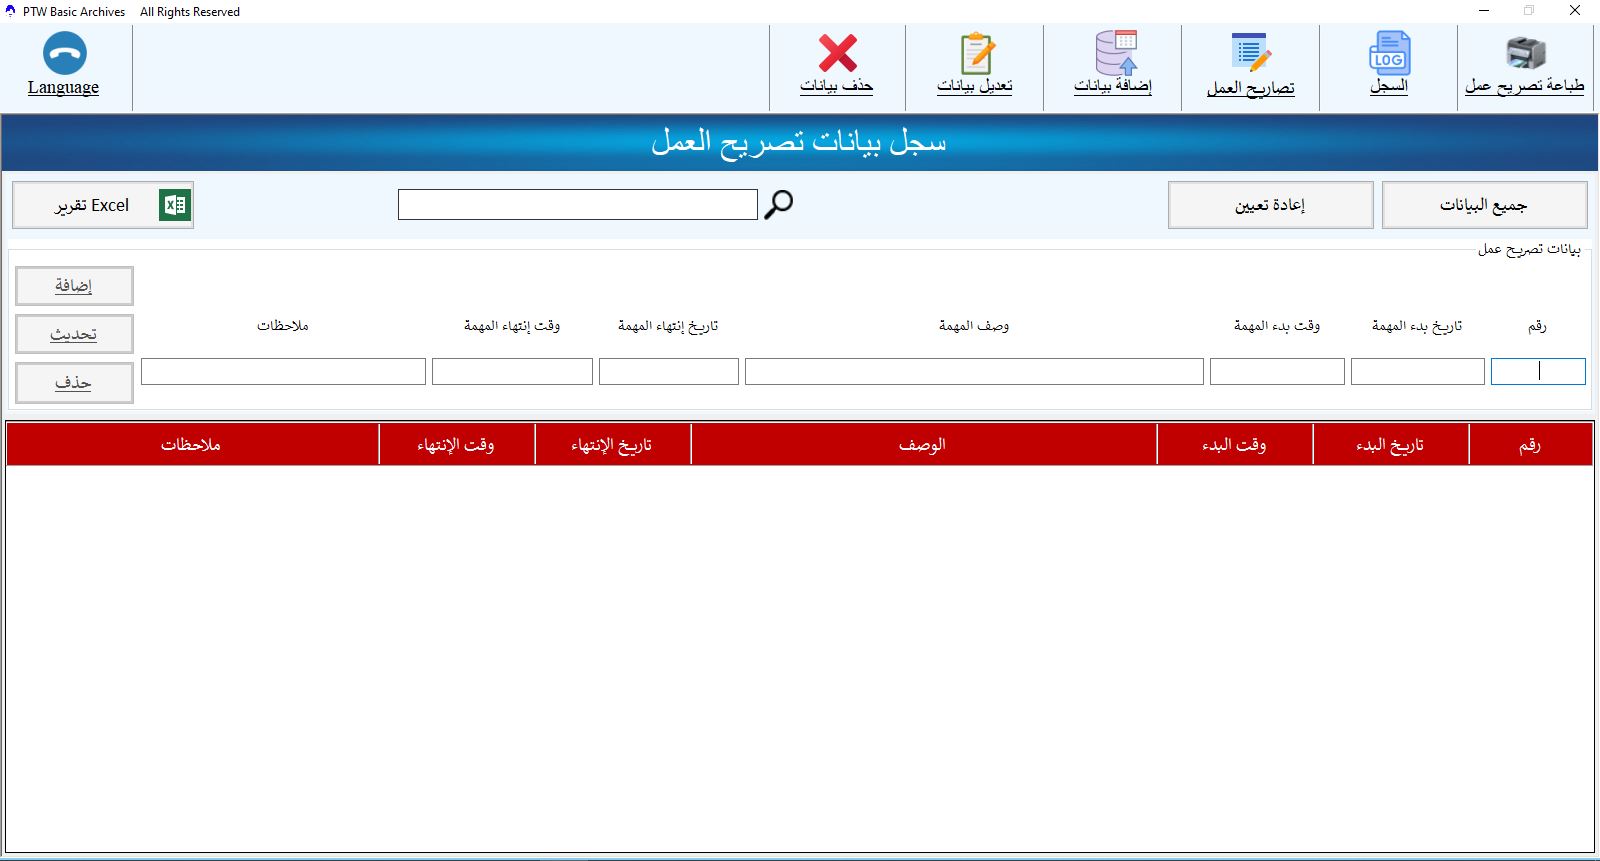The image size is (1600, 861).
Task: Show all data with جميع البيانات button
Action: point(1484,205)
